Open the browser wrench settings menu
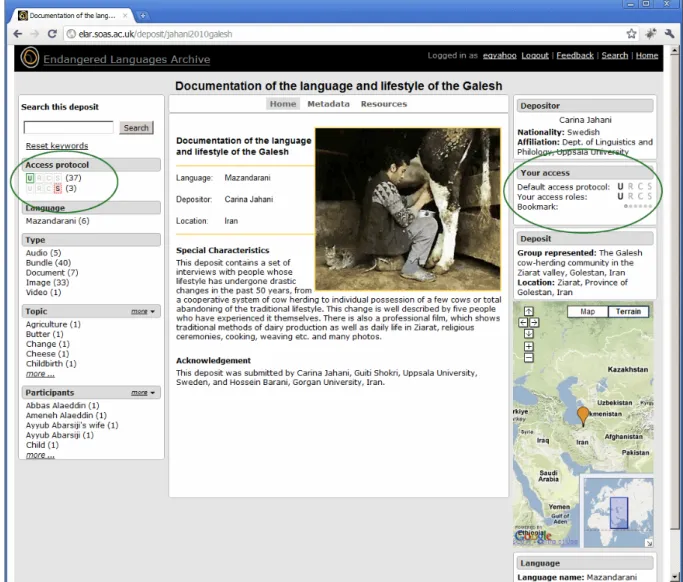This screenshot has height=582, width=683. point(669,34)
